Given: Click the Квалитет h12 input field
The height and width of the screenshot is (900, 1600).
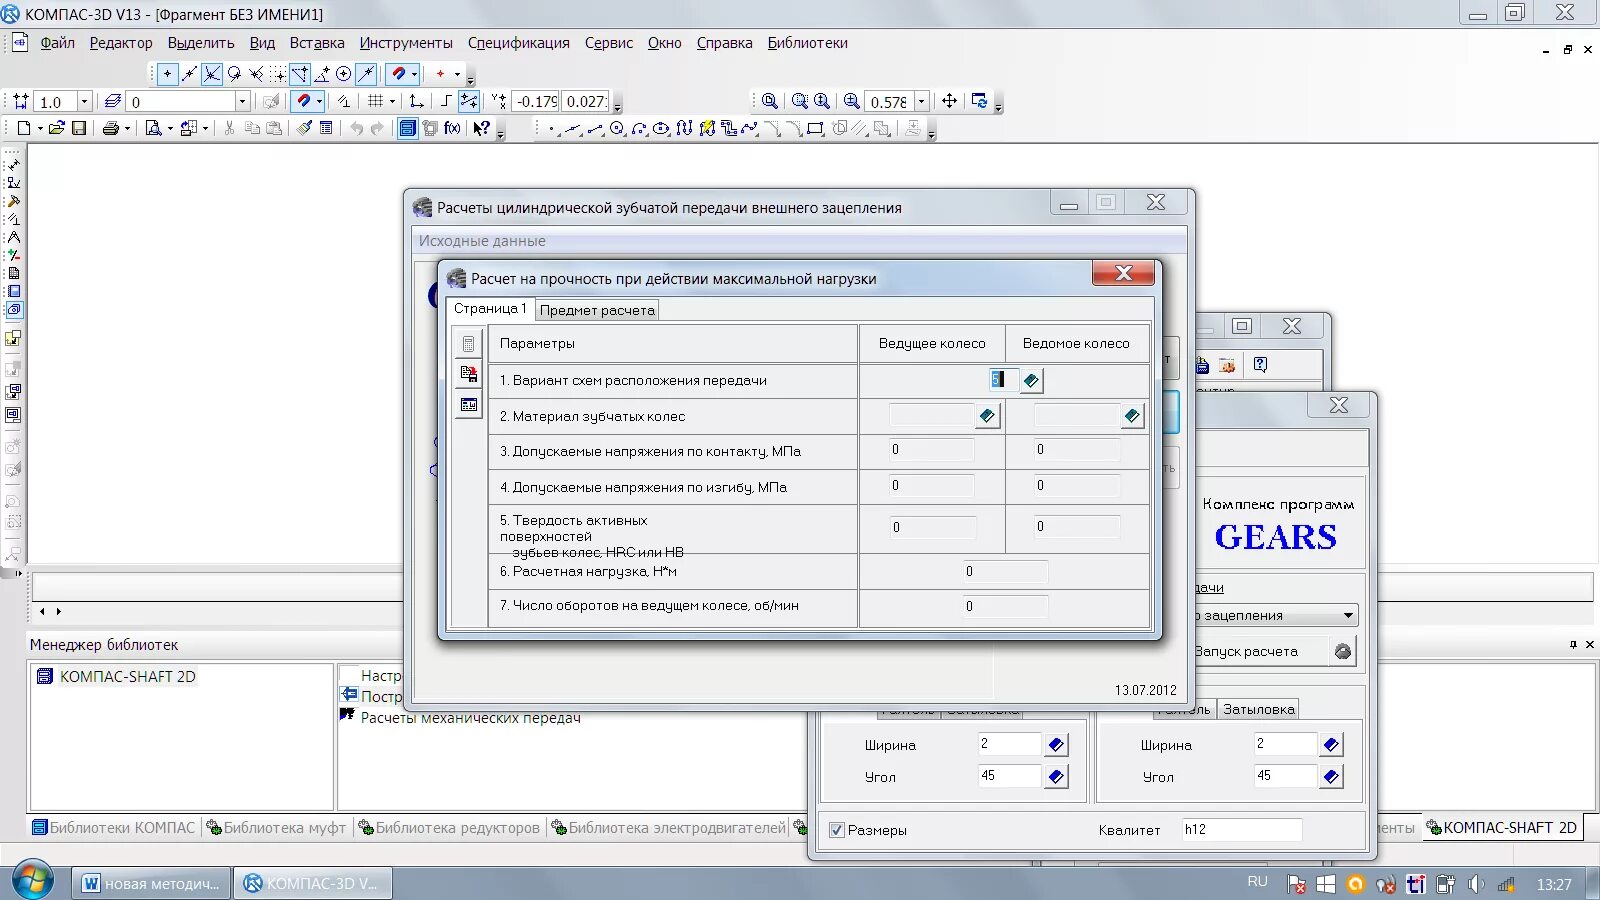Looking at the screenshot, I should coord(1241,830).
